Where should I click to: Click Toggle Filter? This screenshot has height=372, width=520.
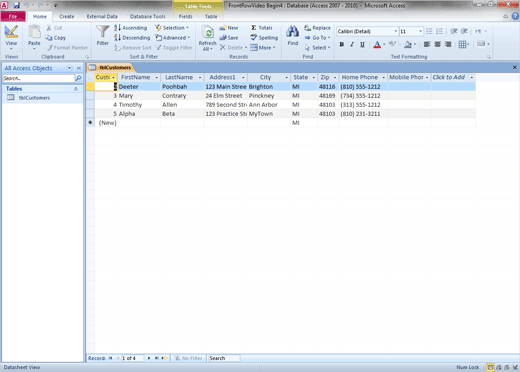pyautogui.click(x=174, y=48)
